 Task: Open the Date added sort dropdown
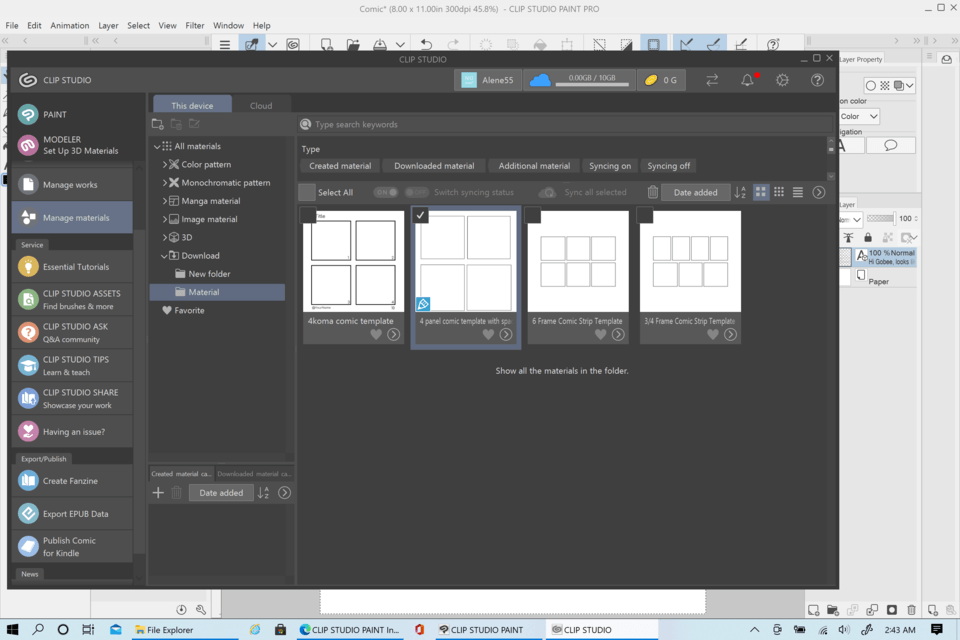pos(696,192)
